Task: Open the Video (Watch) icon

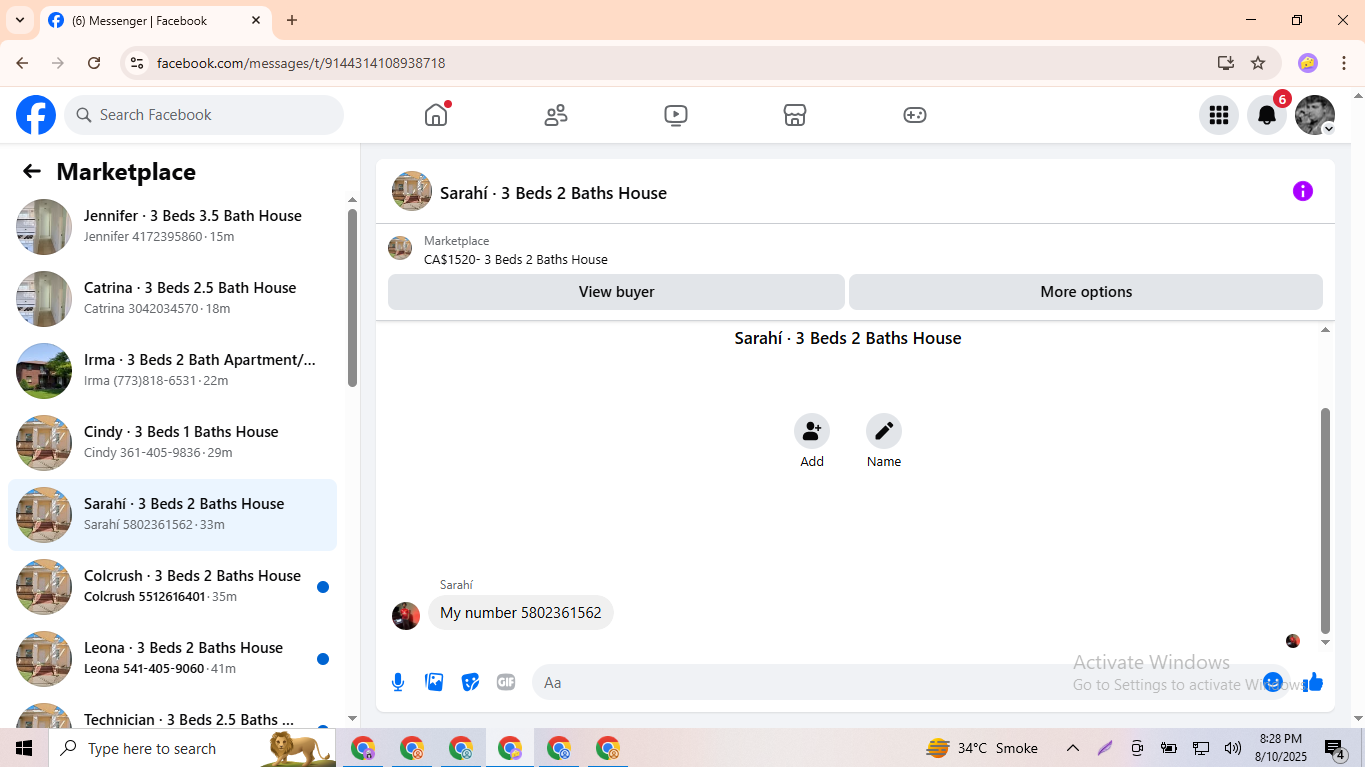Action: 676,115
